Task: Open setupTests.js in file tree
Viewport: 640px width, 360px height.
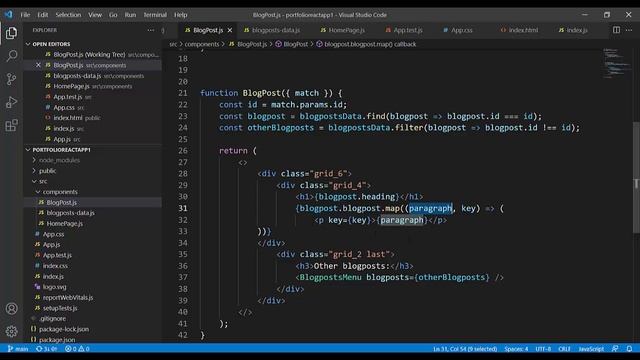Action: 92,308
